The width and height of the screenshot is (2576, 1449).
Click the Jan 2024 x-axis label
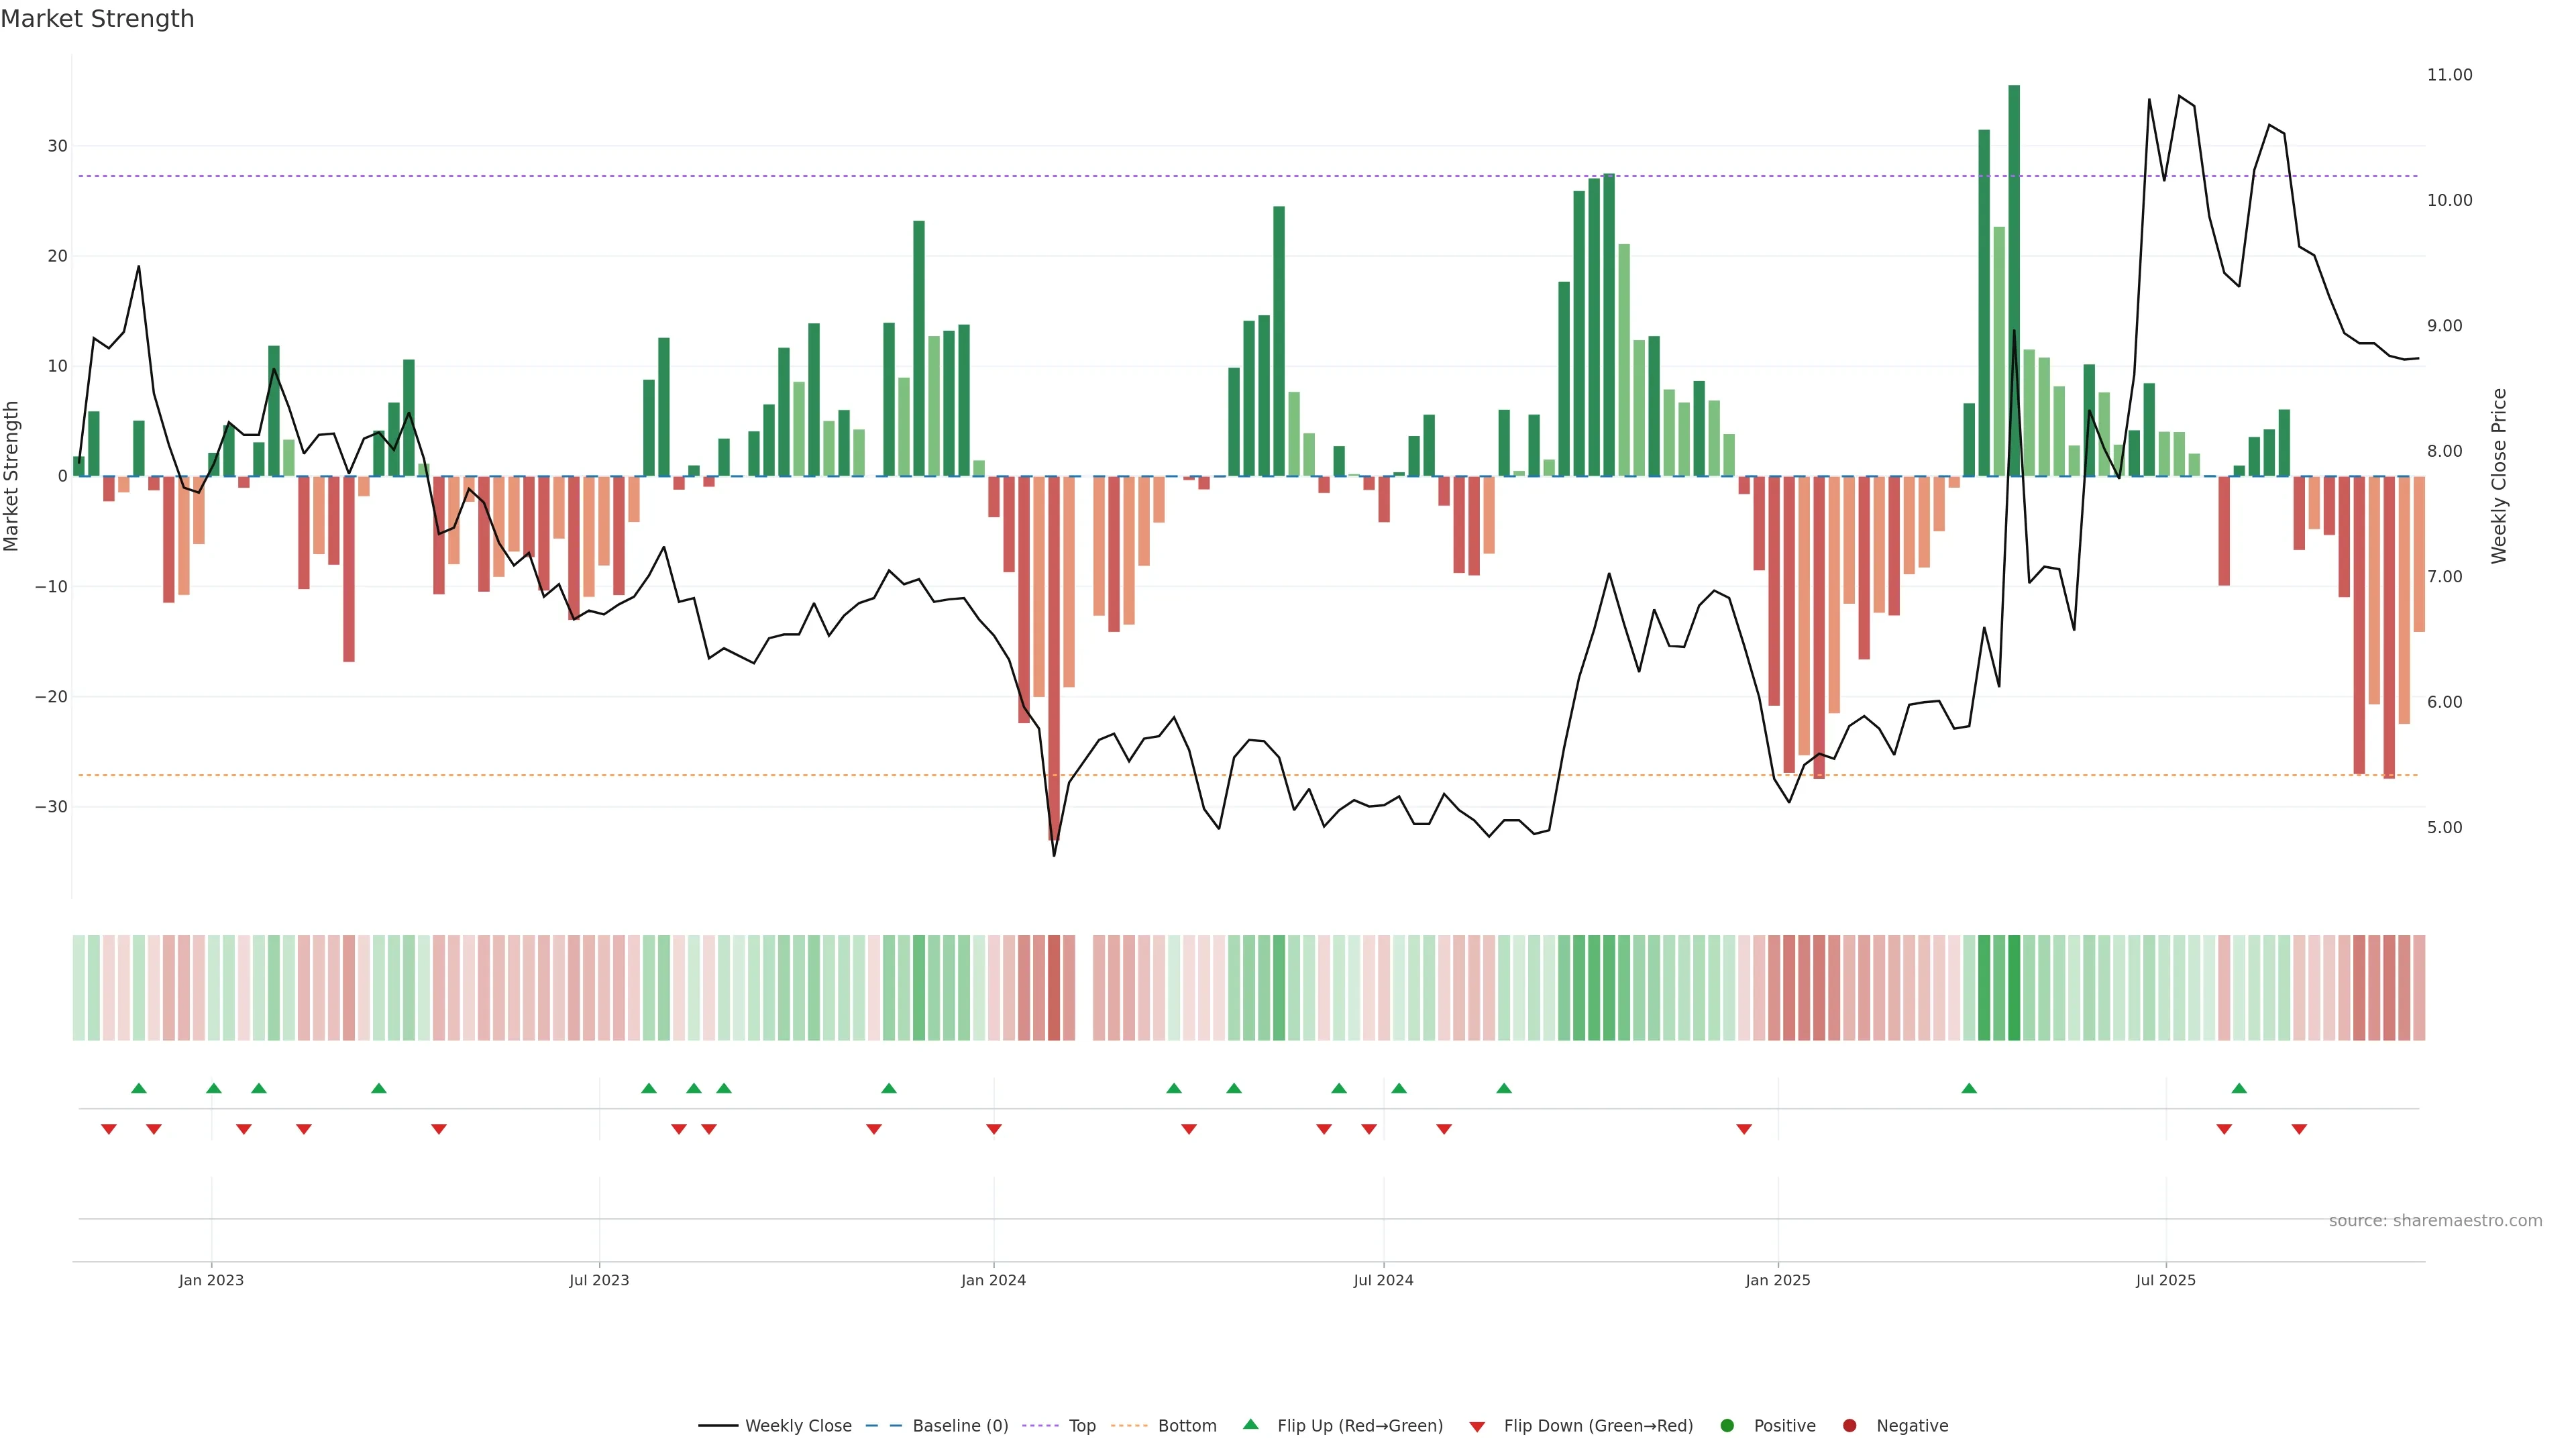(993, 1280)
